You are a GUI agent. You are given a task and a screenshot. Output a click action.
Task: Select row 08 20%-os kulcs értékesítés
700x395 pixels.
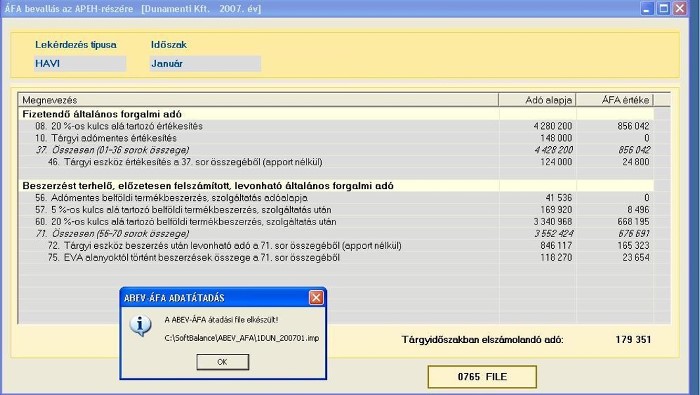(x=336, y=126)
